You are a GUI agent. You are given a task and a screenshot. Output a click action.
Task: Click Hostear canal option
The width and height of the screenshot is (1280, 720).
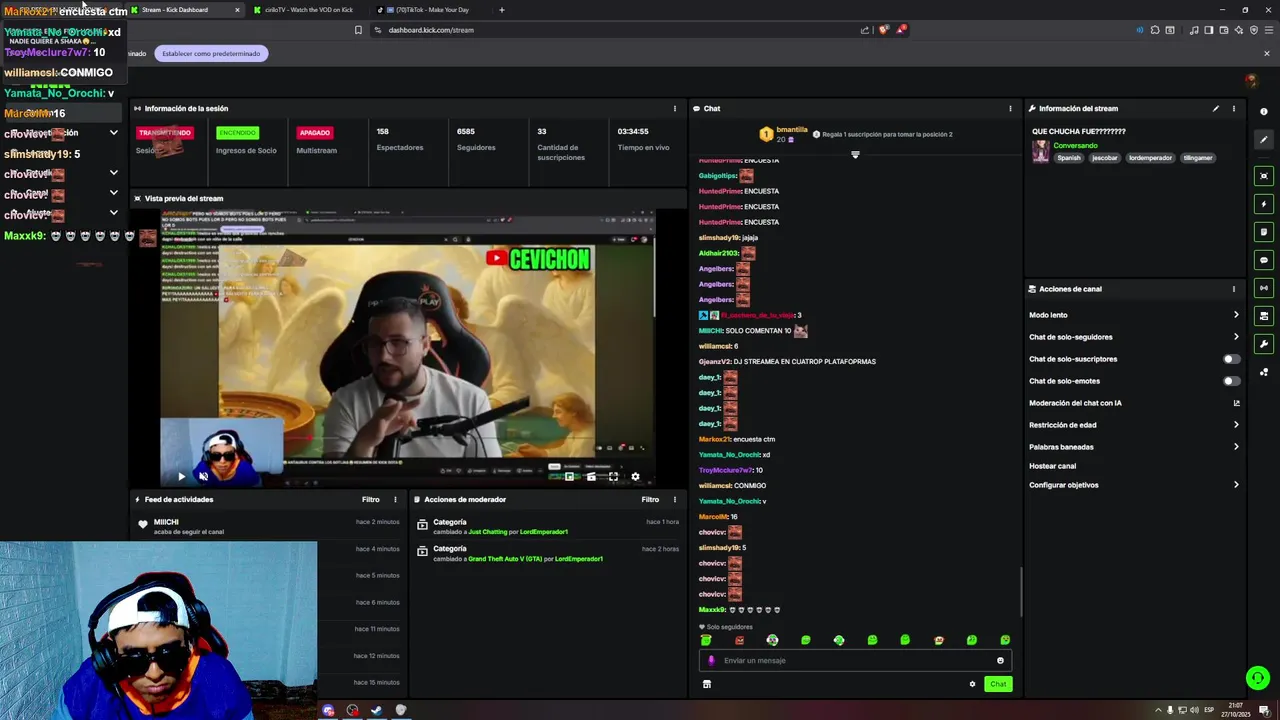click(1052, 466)
